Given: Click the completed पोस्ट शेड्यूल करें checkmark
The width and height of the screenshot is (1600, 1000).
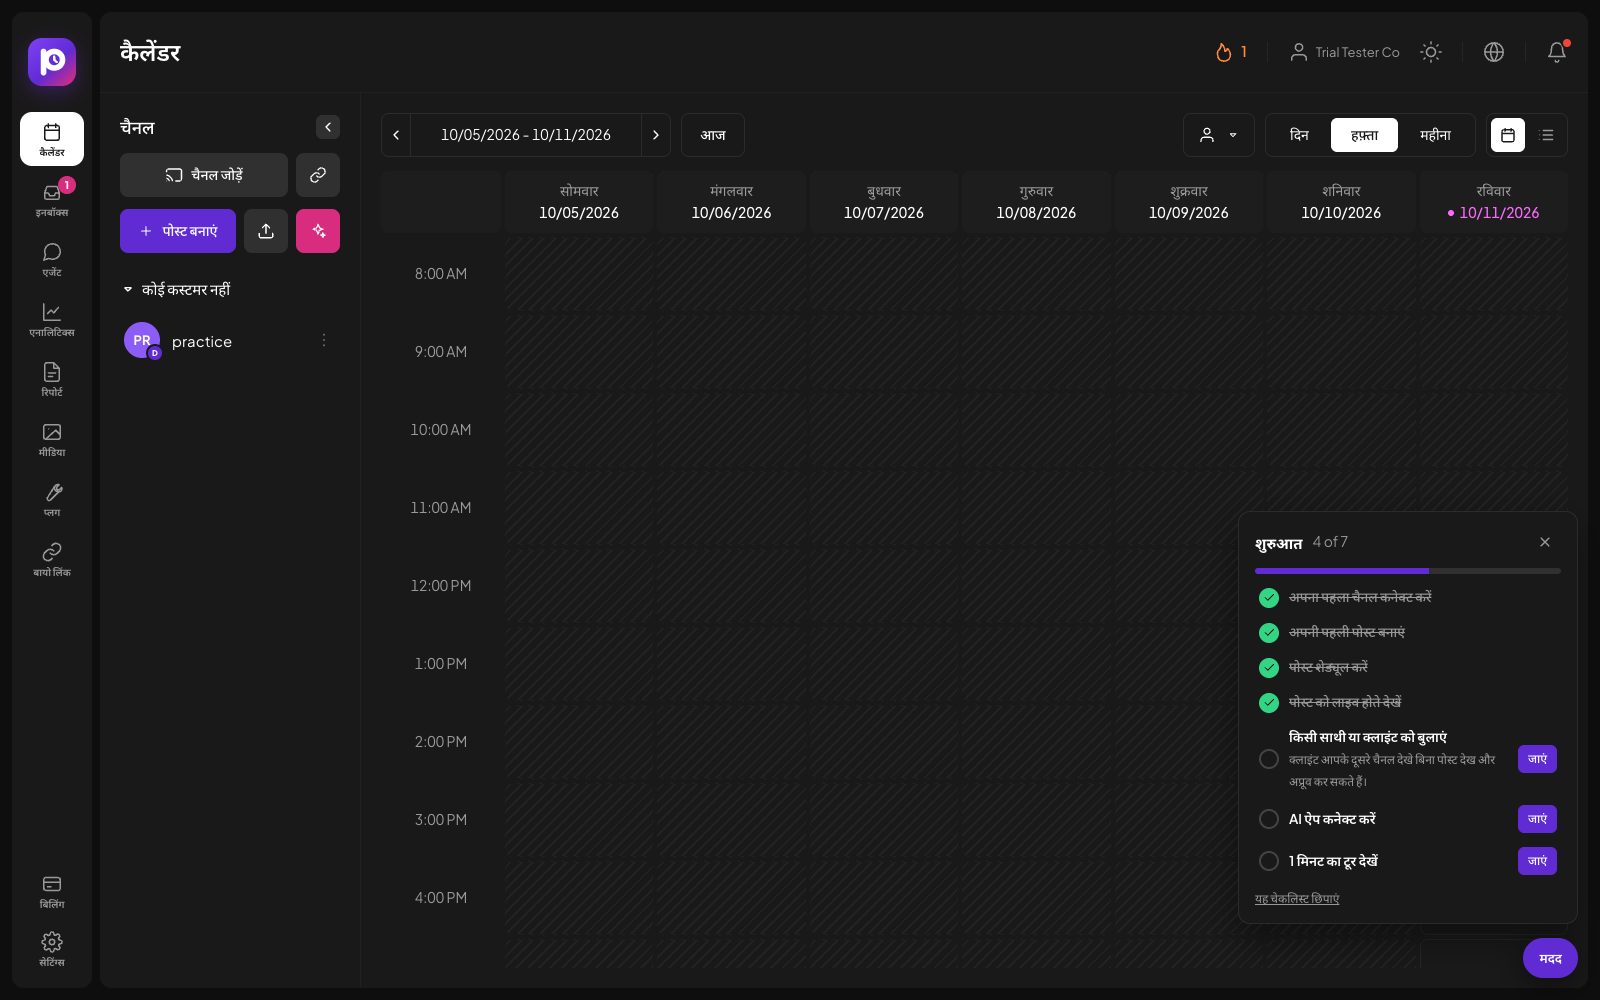Looking at the screenshot, I should (x=1269, y=668).
